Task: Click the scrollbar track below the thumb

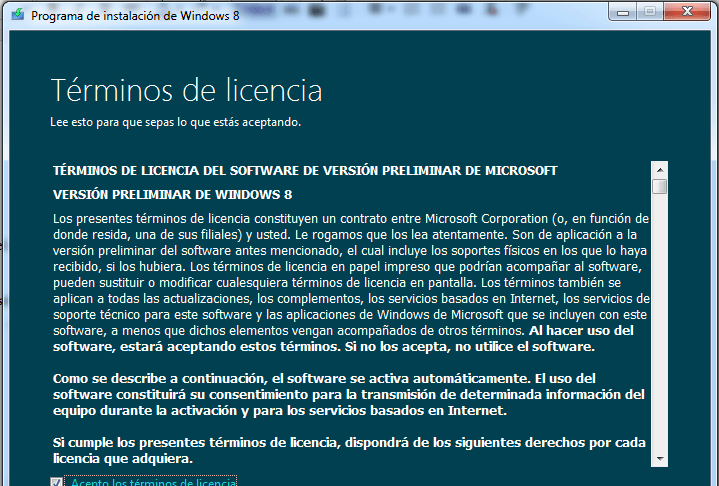Action: [x=660, y=321]
